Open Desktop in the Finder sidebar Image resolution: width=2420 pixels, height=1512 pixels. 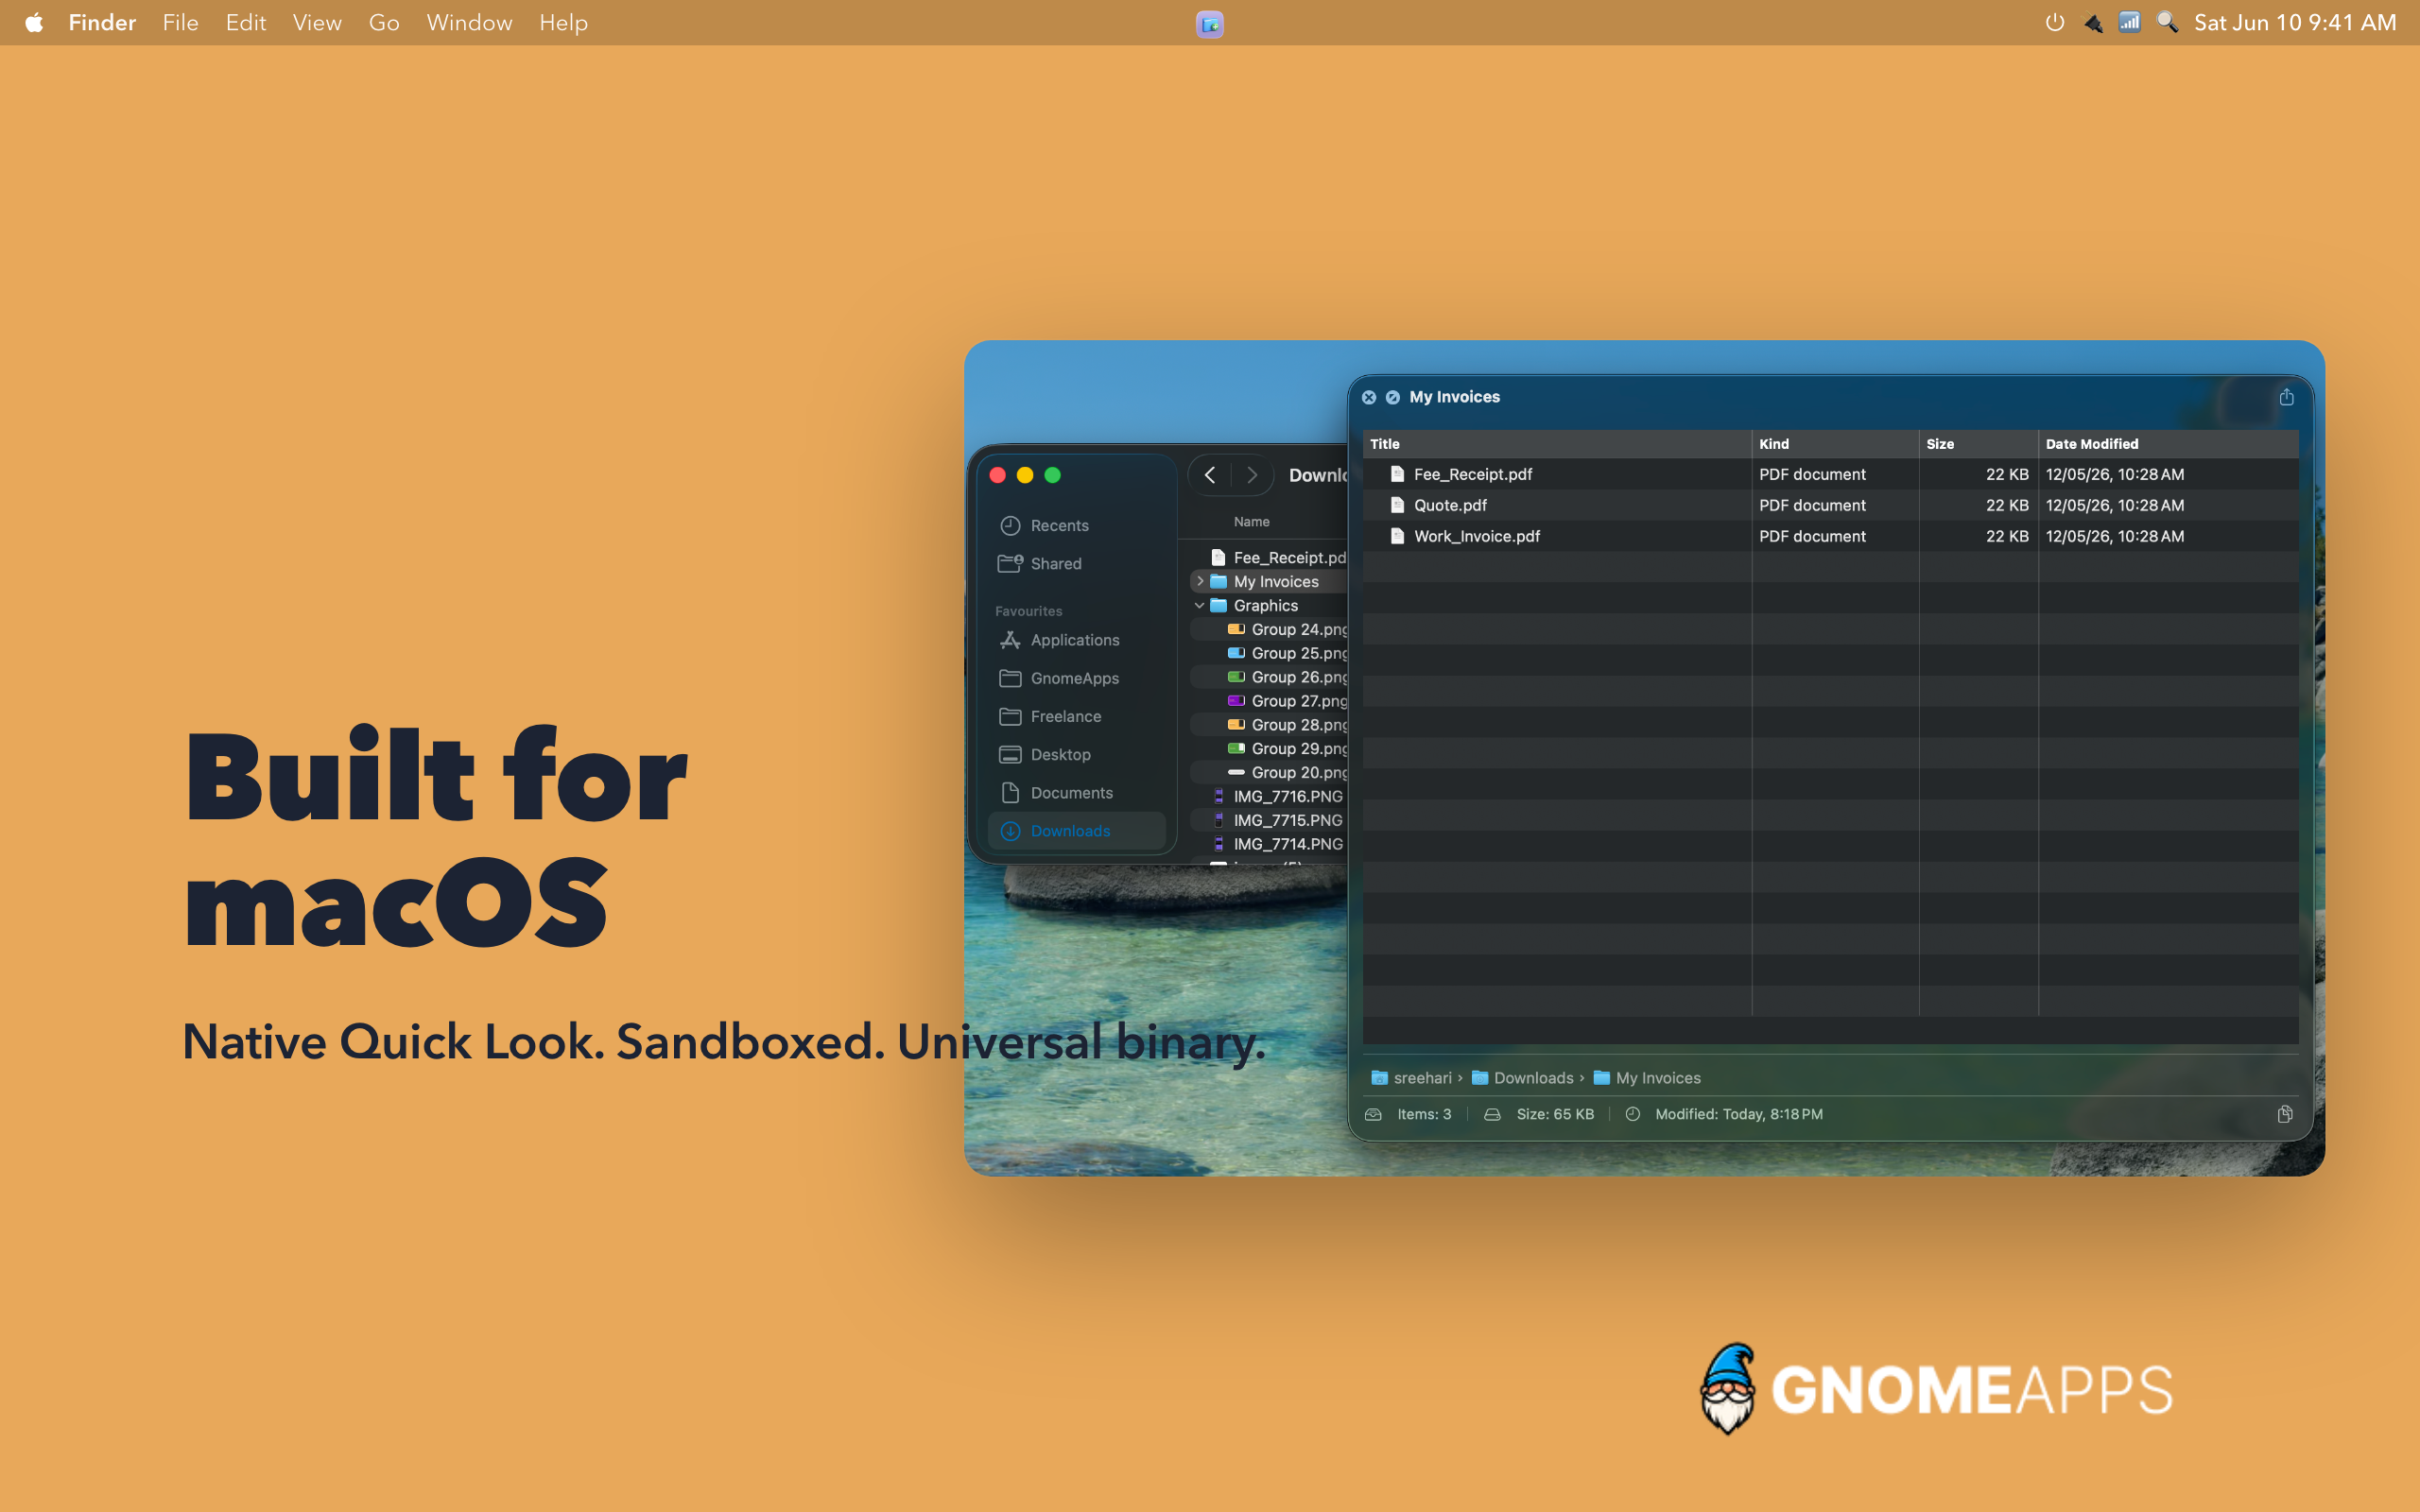[1076, 754]
